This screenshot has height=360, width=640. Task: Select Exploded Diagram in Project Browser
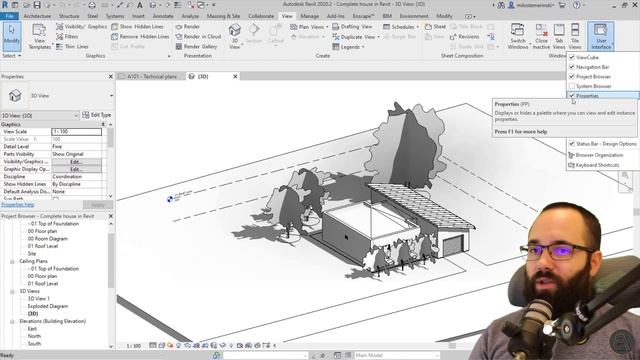[x=47, y=306]
